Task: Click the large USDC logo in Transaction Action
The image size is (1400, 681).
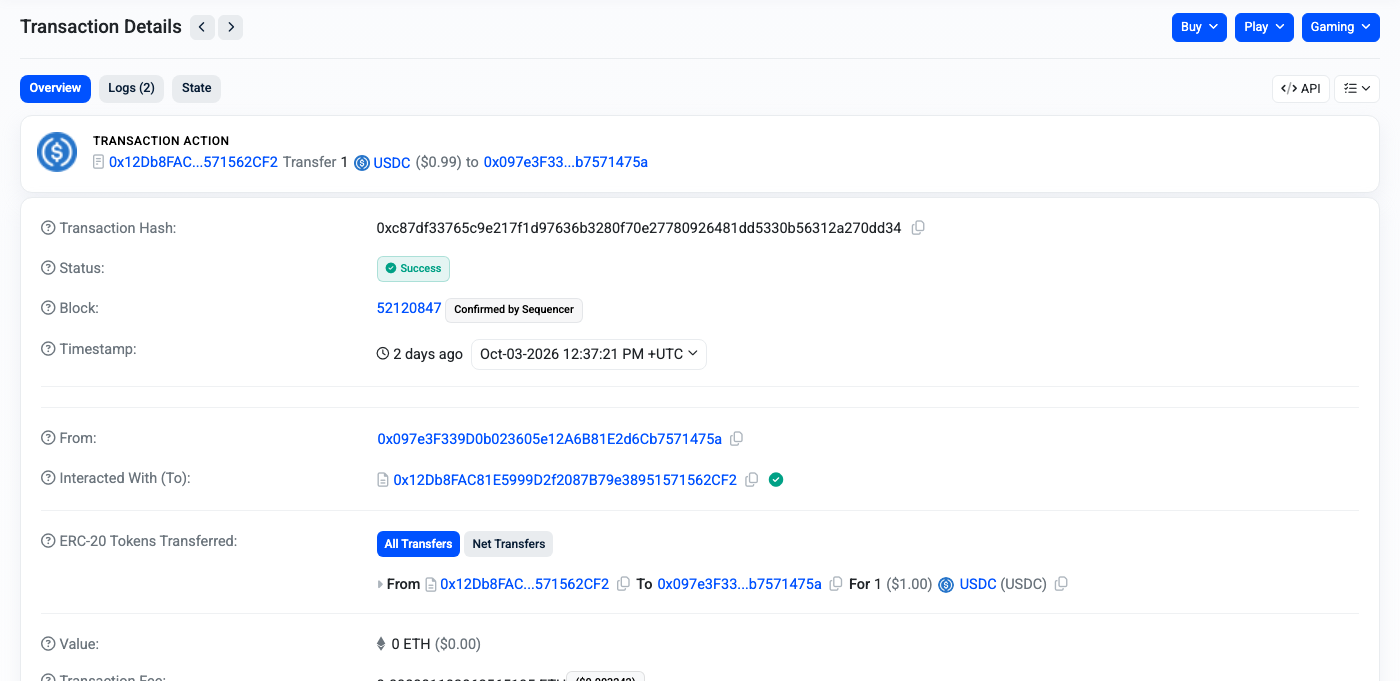Action: coord(57,152)
